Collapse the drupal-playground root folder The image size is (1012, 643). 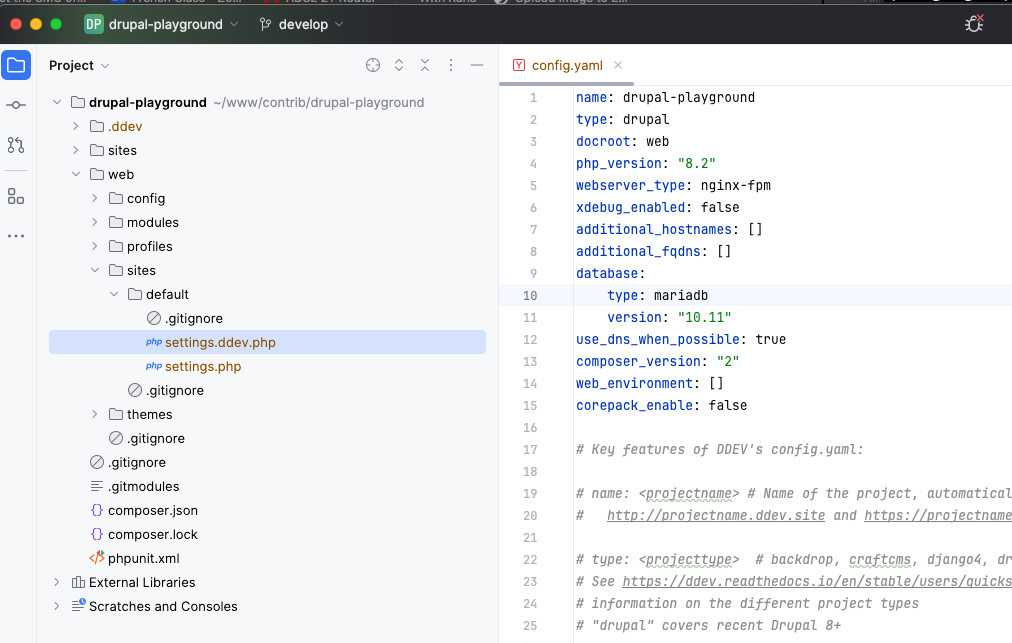tap(57, 102)
